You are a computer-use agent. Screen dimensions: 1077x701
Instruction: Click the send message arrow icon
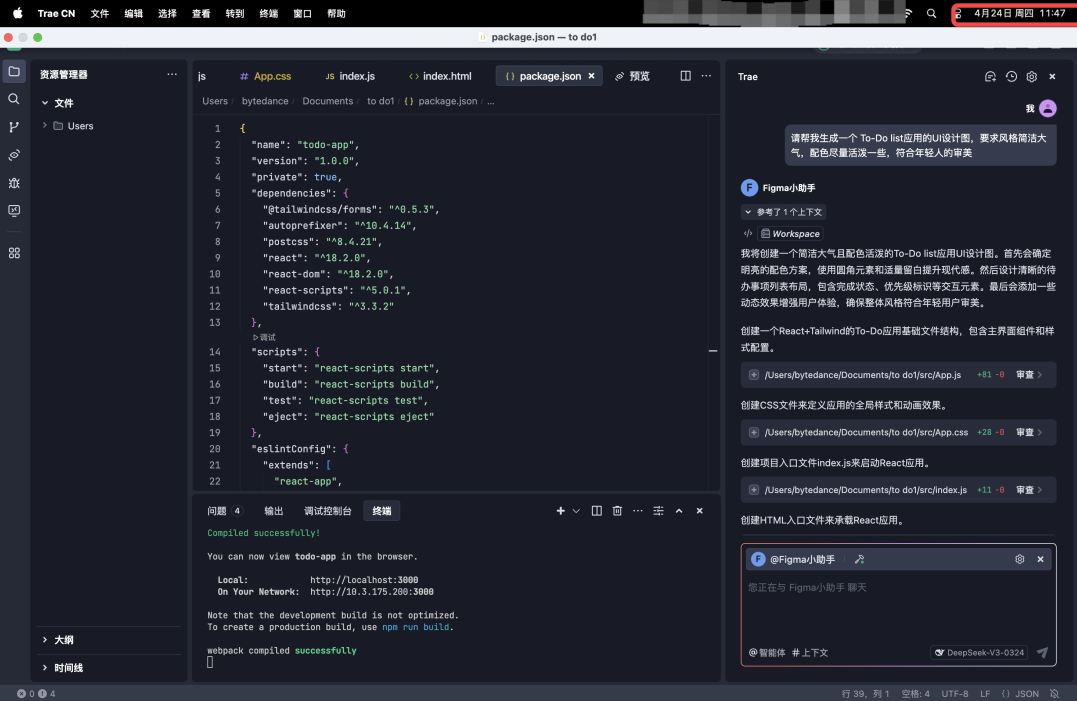1042,652
